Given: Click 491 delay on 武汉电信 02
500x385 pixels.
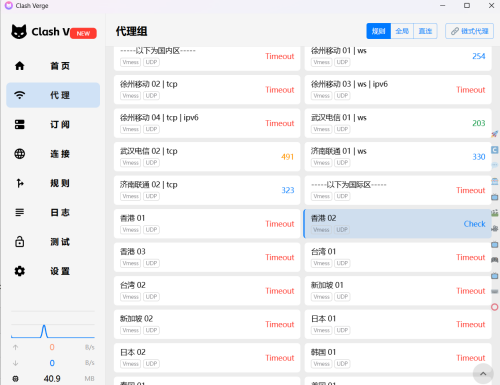Looking at the screenshot, I should click(287, 157).
